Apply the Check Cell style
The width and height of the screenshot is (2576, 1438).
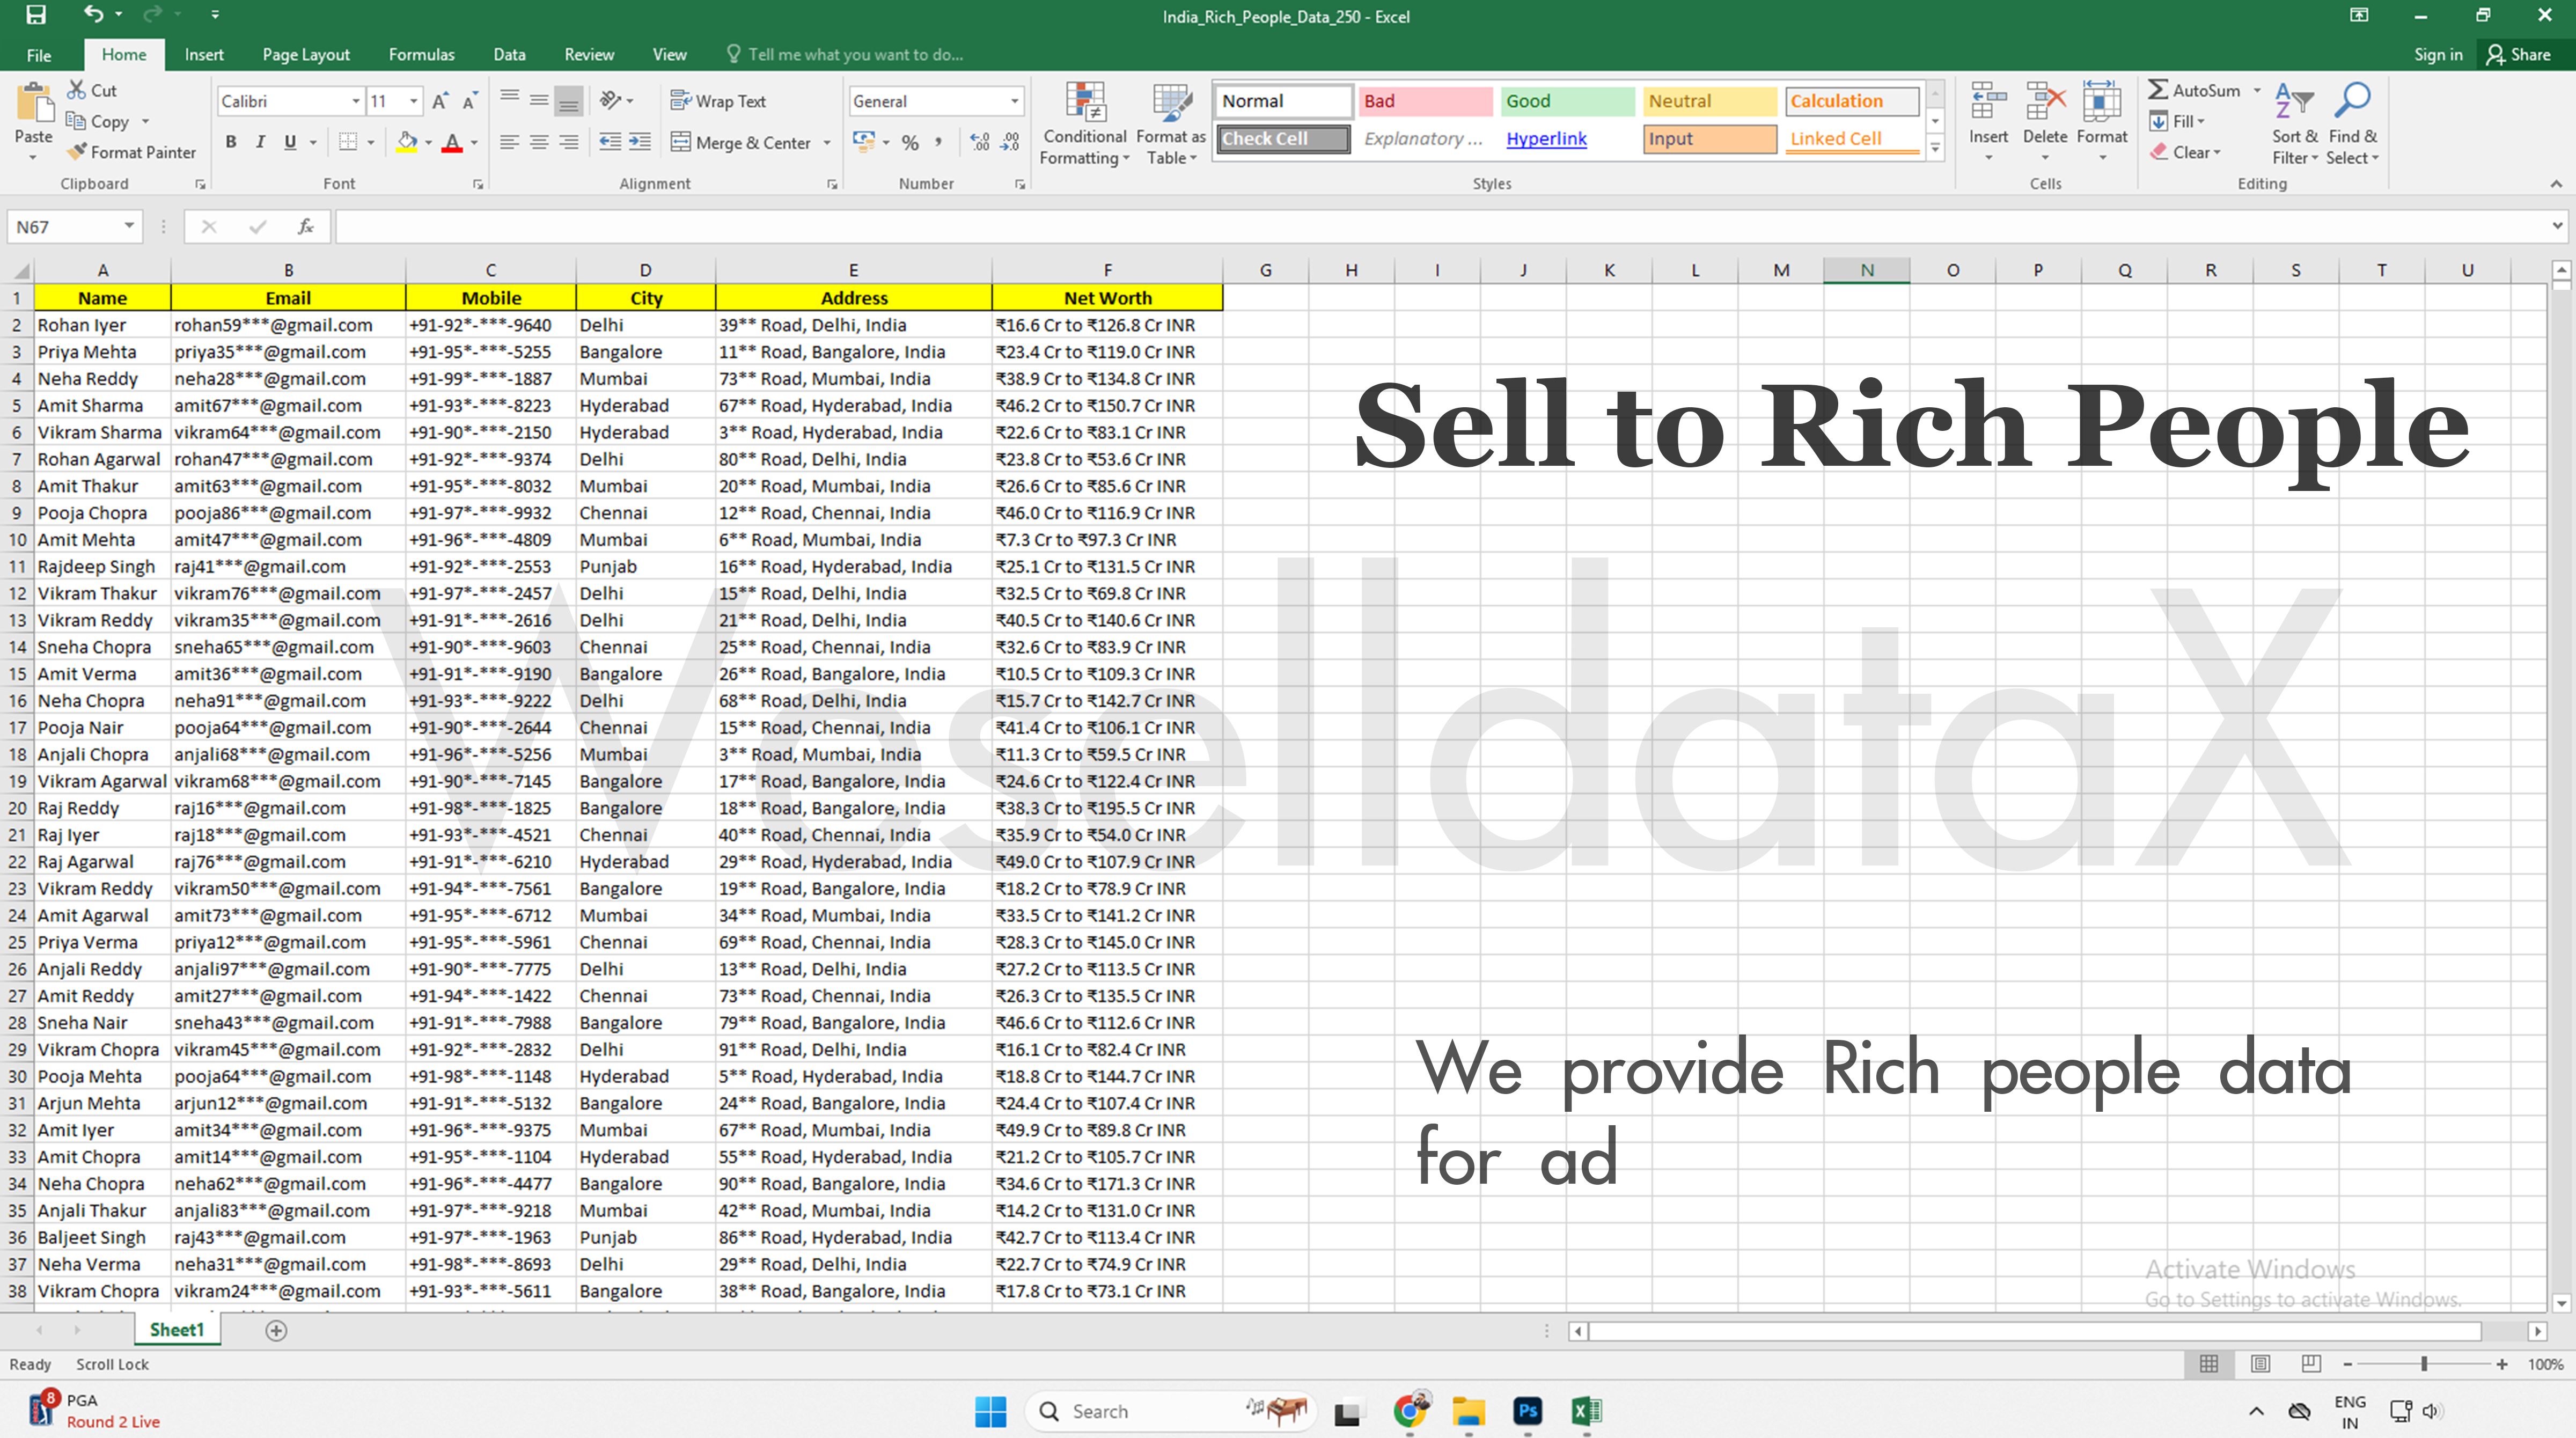click(x=1283, y=139)
